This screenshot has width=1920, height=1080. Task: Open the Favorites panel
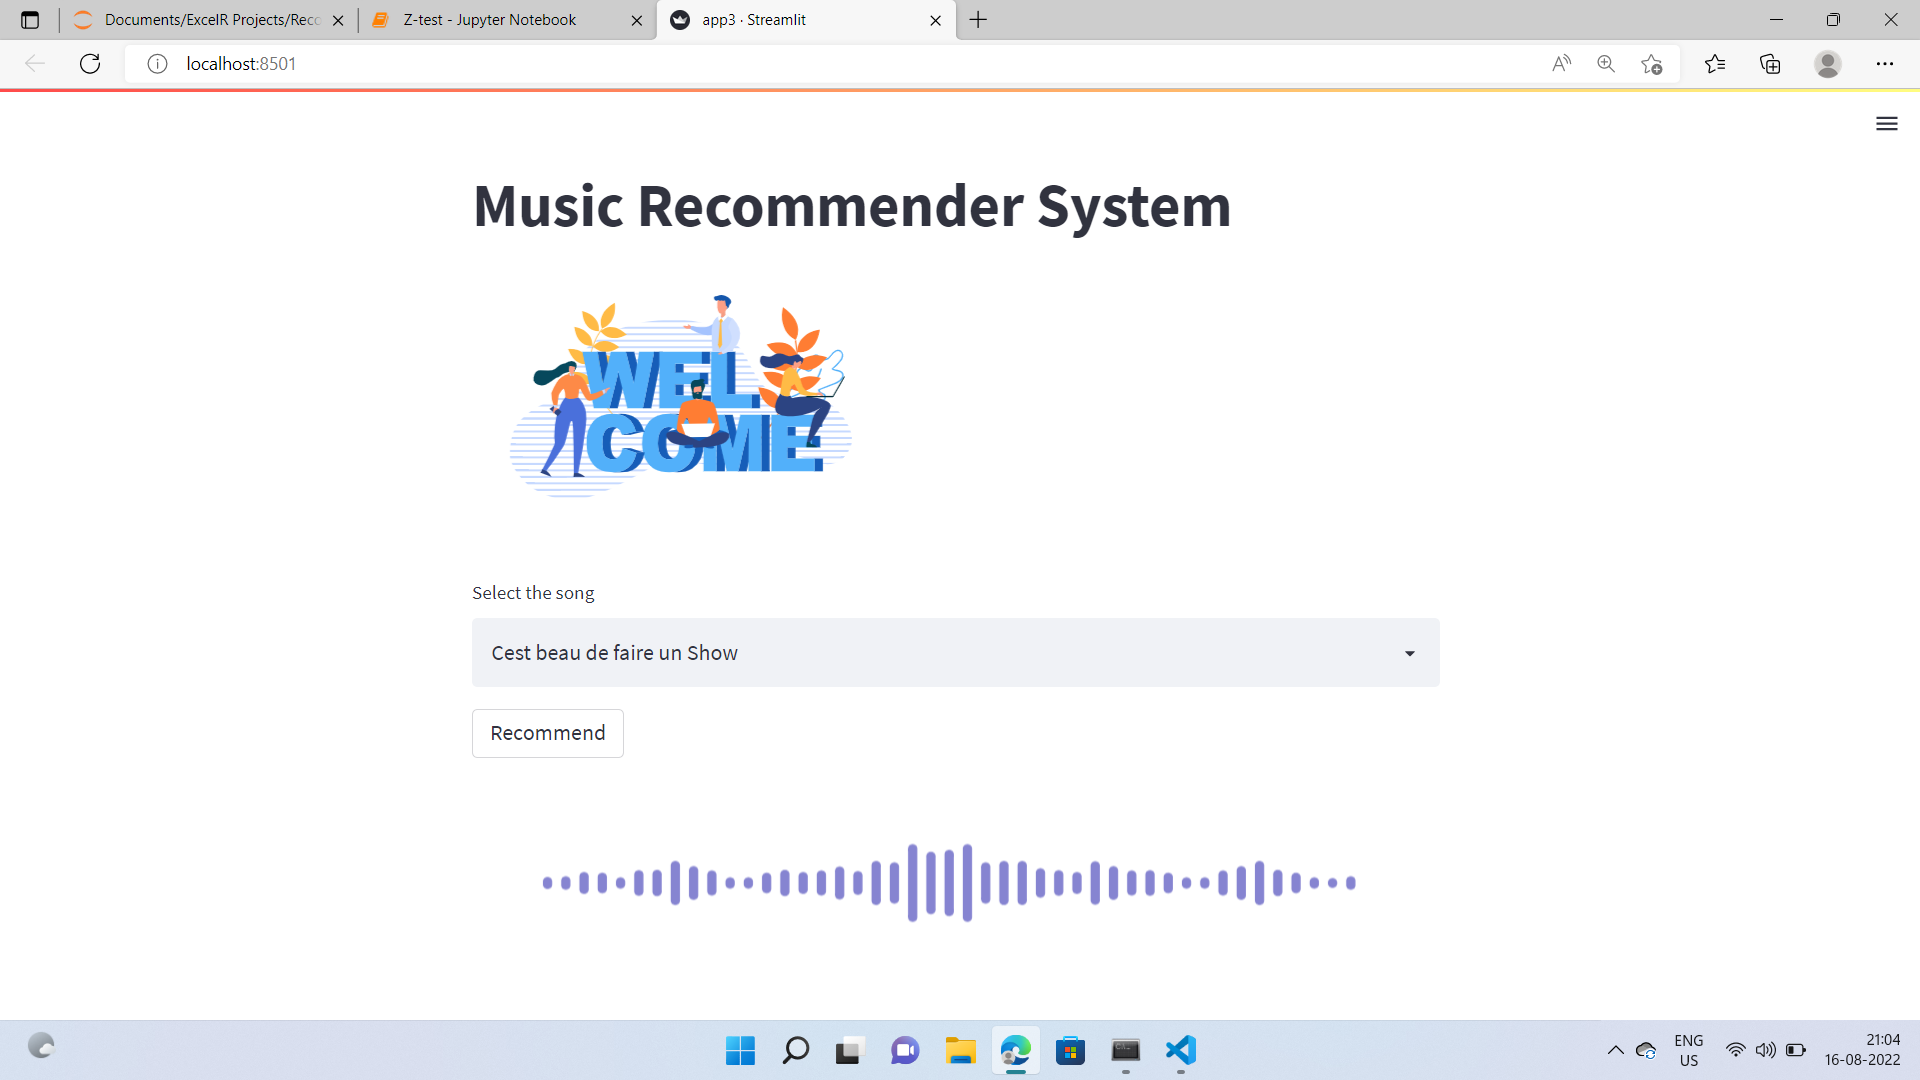tap(1716, 63)
